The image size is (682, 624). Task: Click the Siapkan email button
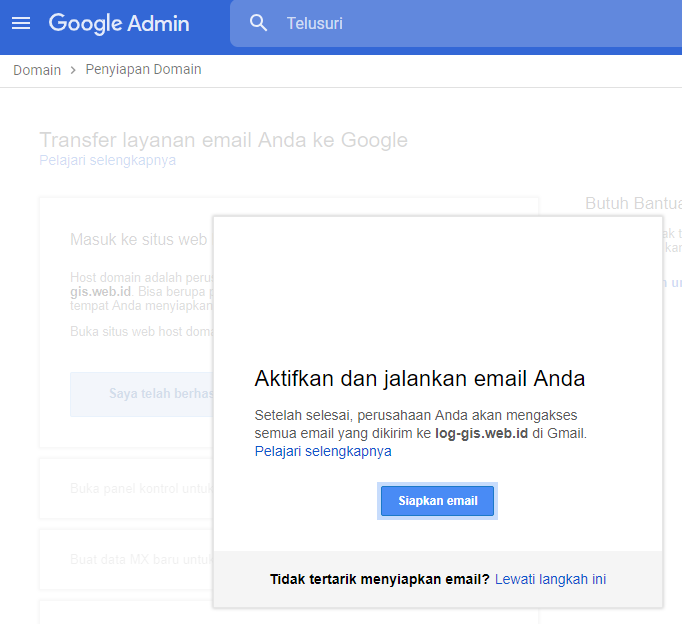click(437, 501)
